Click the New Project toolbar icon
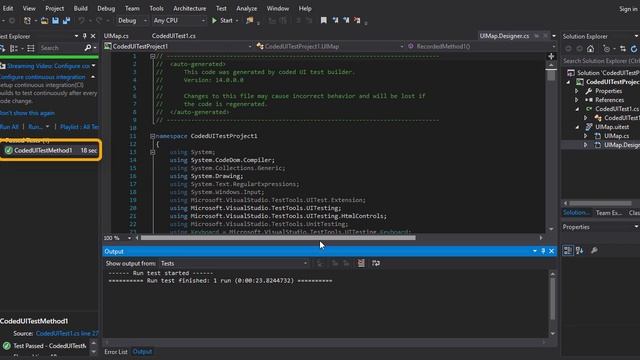Screen dimensions: 640x360 click(27, 20)
